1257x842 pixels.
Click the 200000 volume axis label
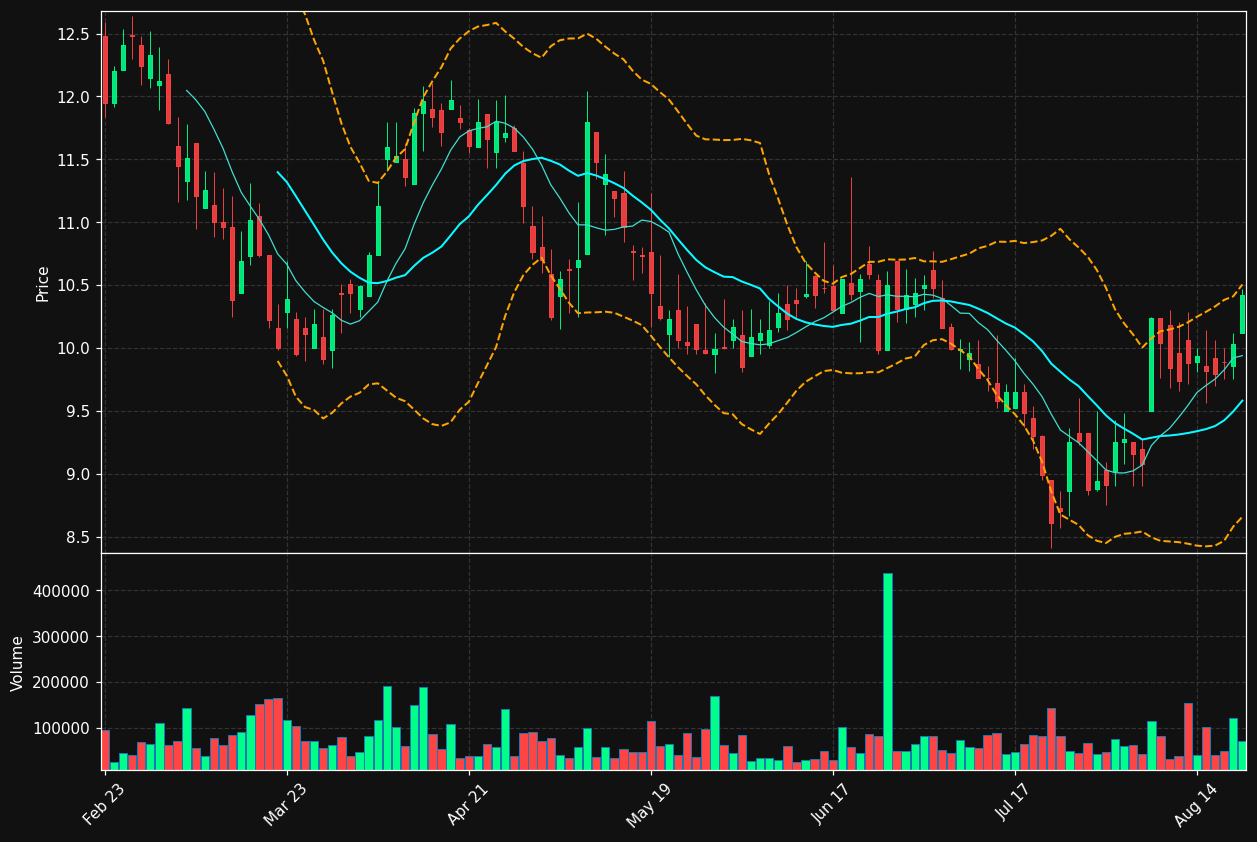[61, 683]
